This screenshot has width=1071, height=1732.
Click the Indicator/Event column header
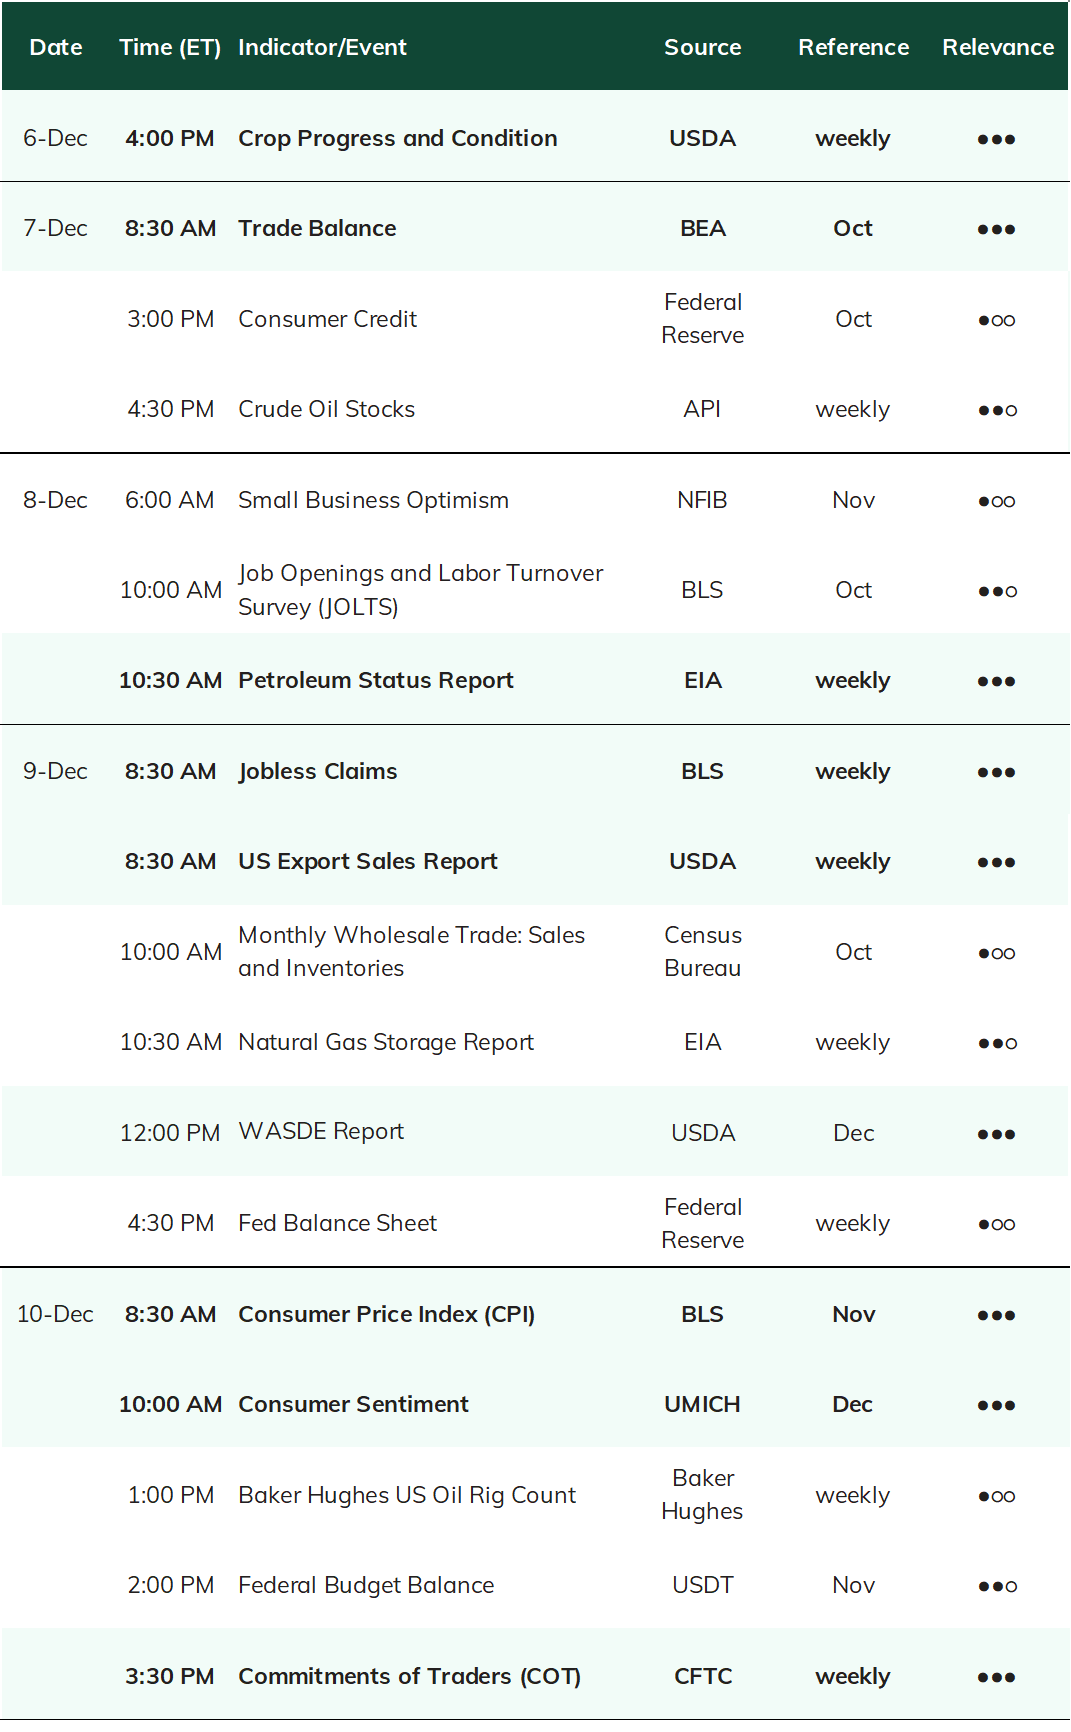pyautogui.click(x=322, y=47)
